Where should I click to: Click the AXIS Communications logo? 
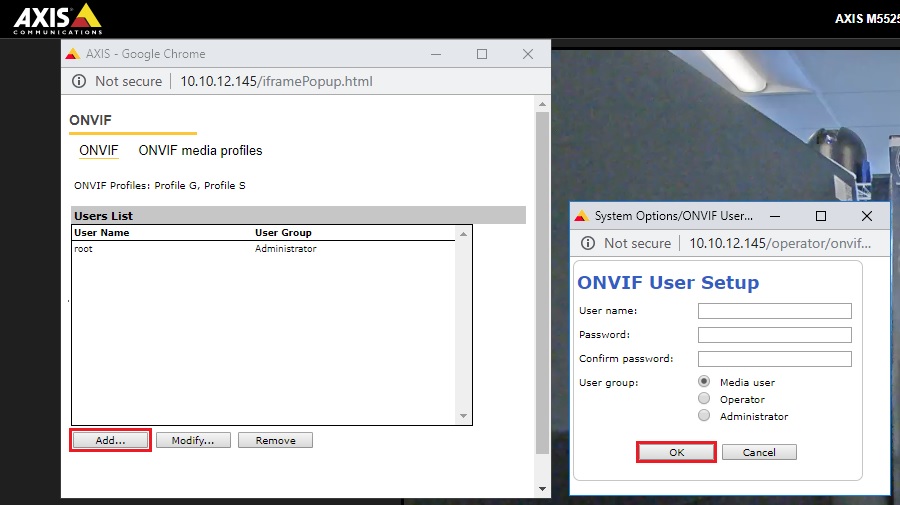point(57,18)
